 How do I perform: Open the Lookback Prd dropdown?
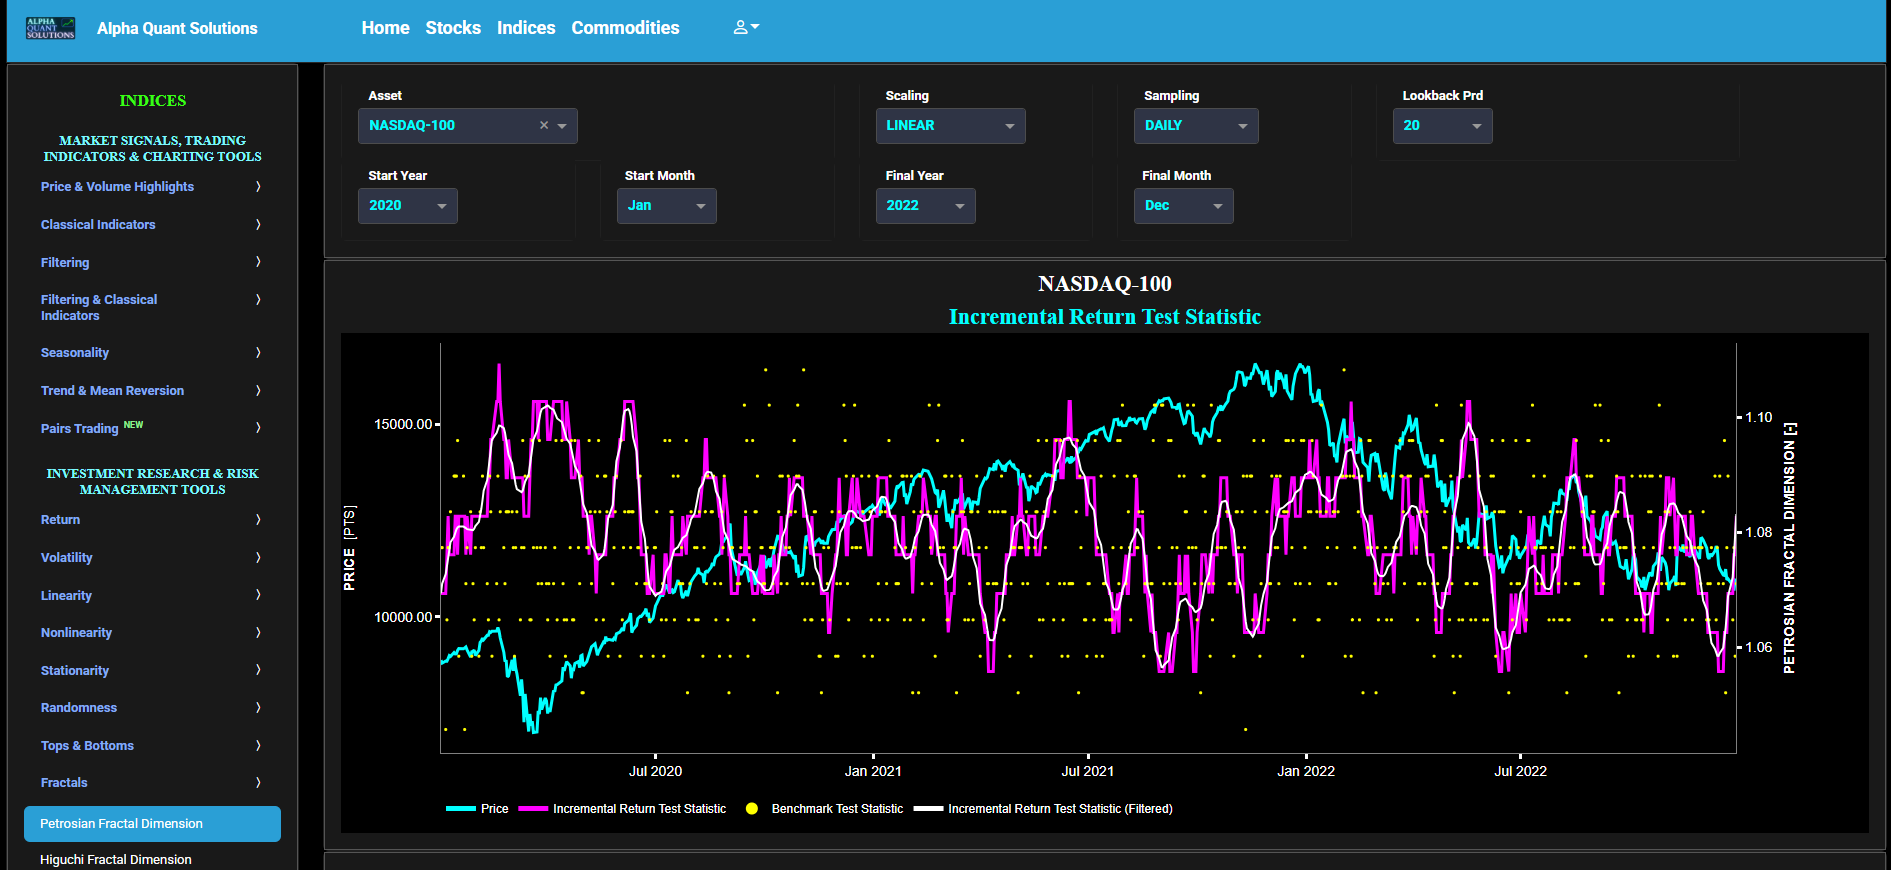coord(1442,126)
